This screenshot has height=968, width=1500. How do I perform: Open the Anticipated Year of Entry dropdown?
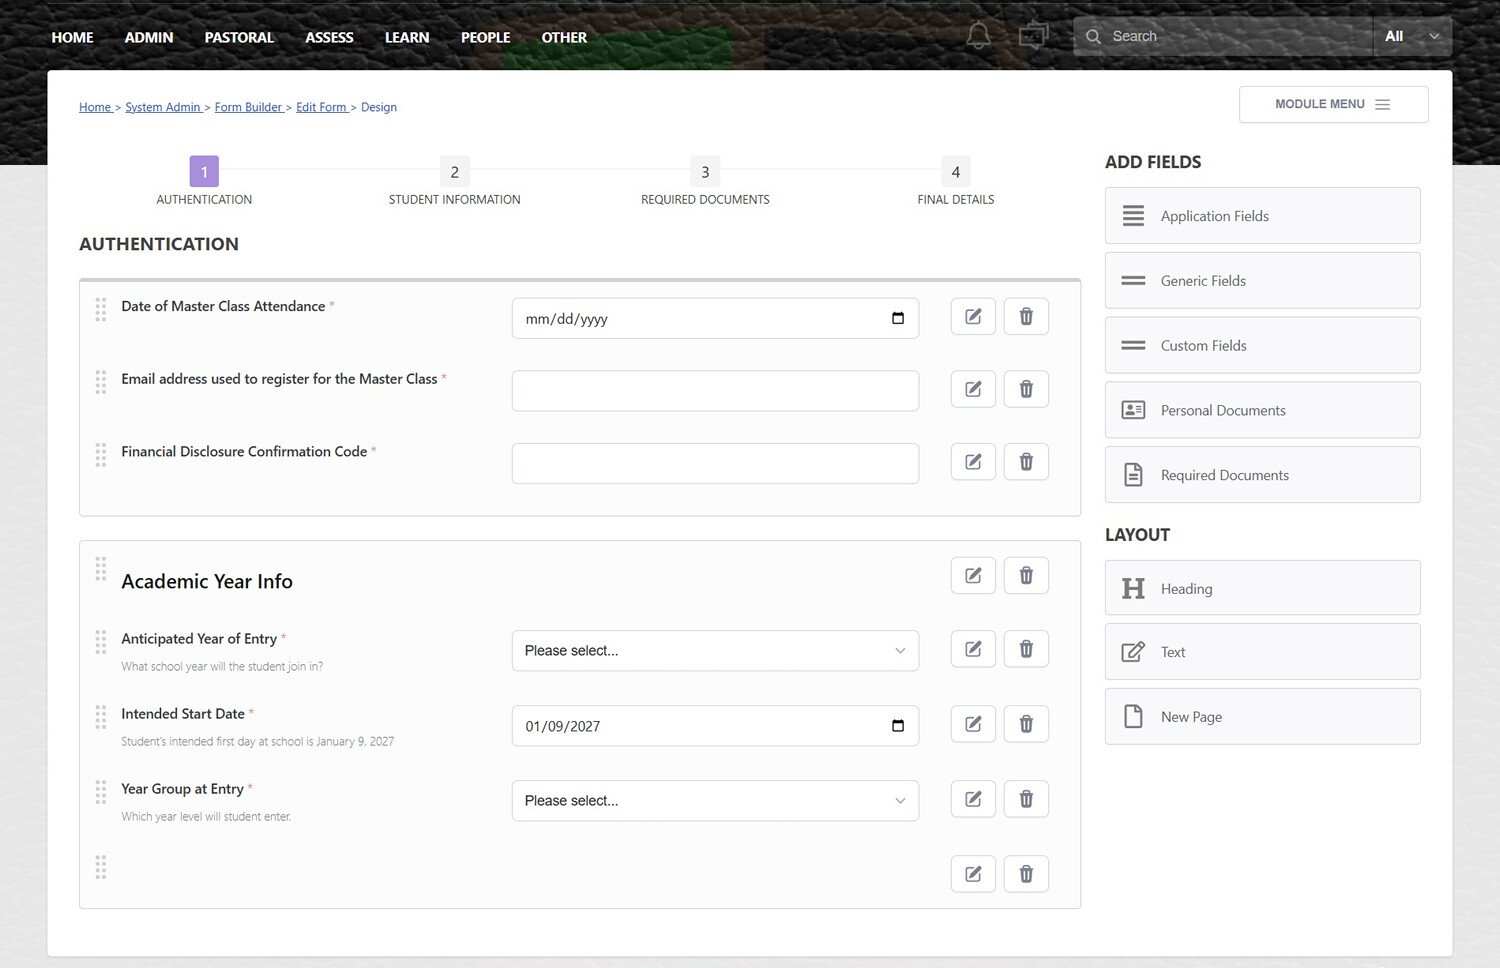pos(715,650)
